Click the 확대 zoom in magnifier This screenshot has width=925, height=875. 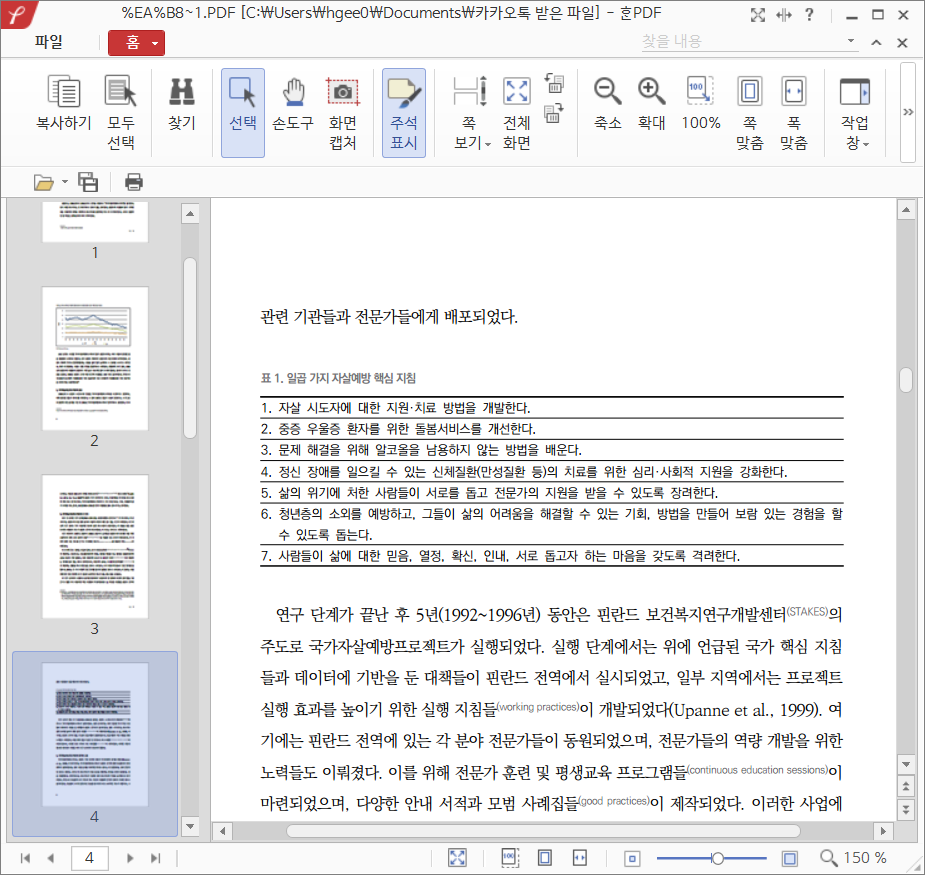[652, 105]
